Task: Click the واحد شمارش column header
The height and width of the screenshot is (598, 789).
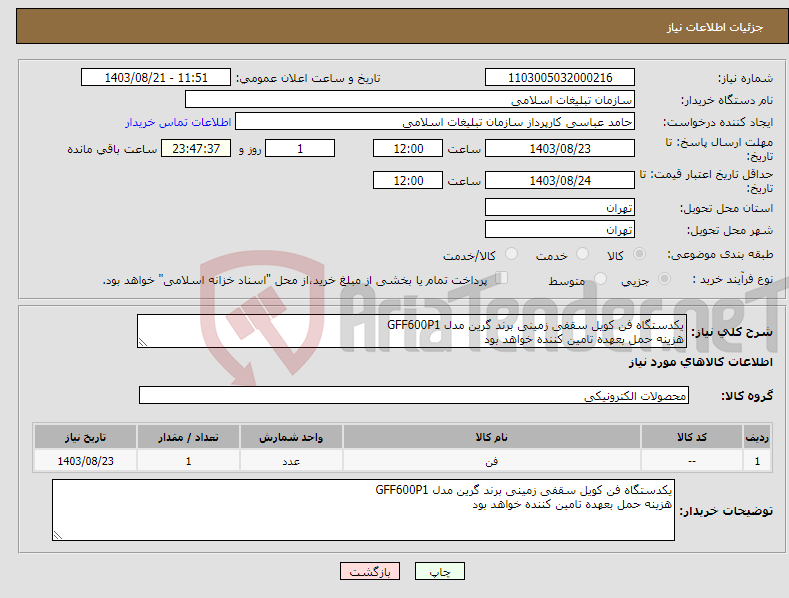Action: (291, 437)
